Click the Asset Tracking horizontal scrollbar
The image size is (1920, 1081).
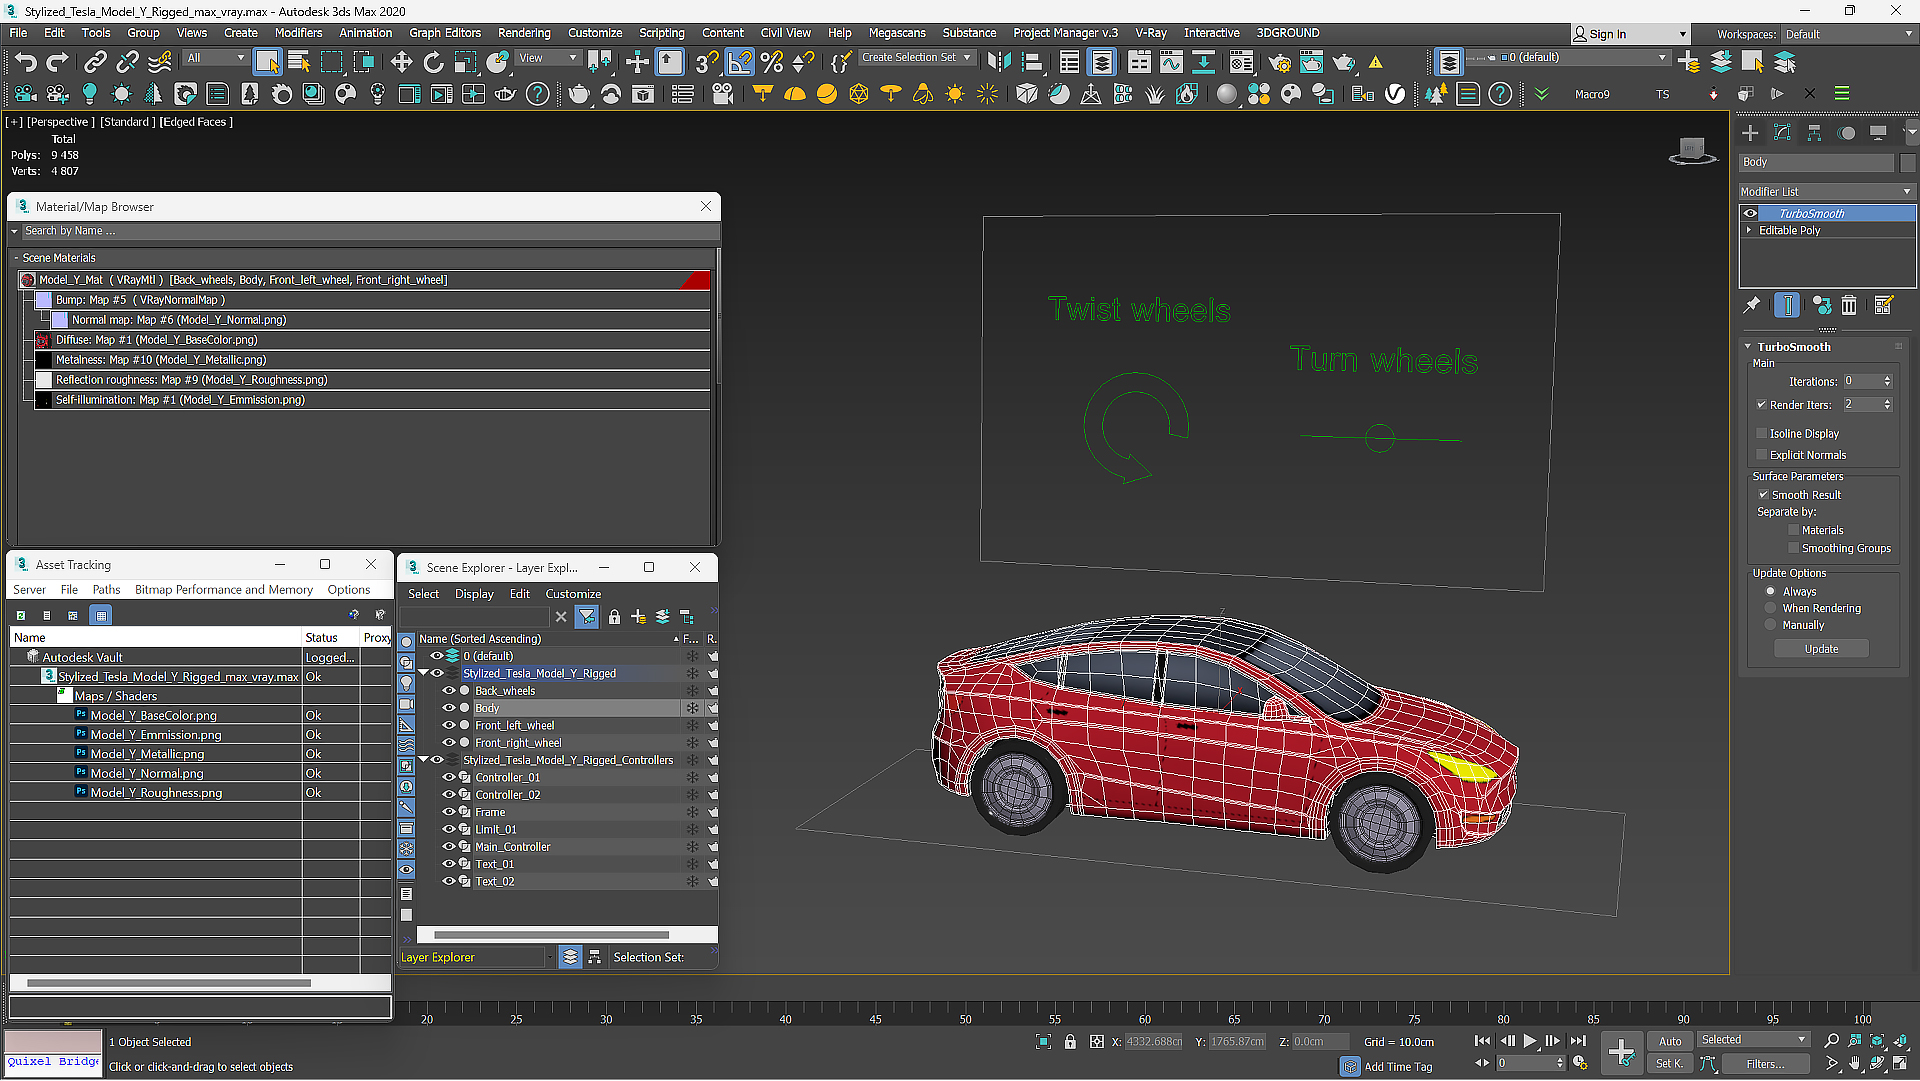click(168, 983)
